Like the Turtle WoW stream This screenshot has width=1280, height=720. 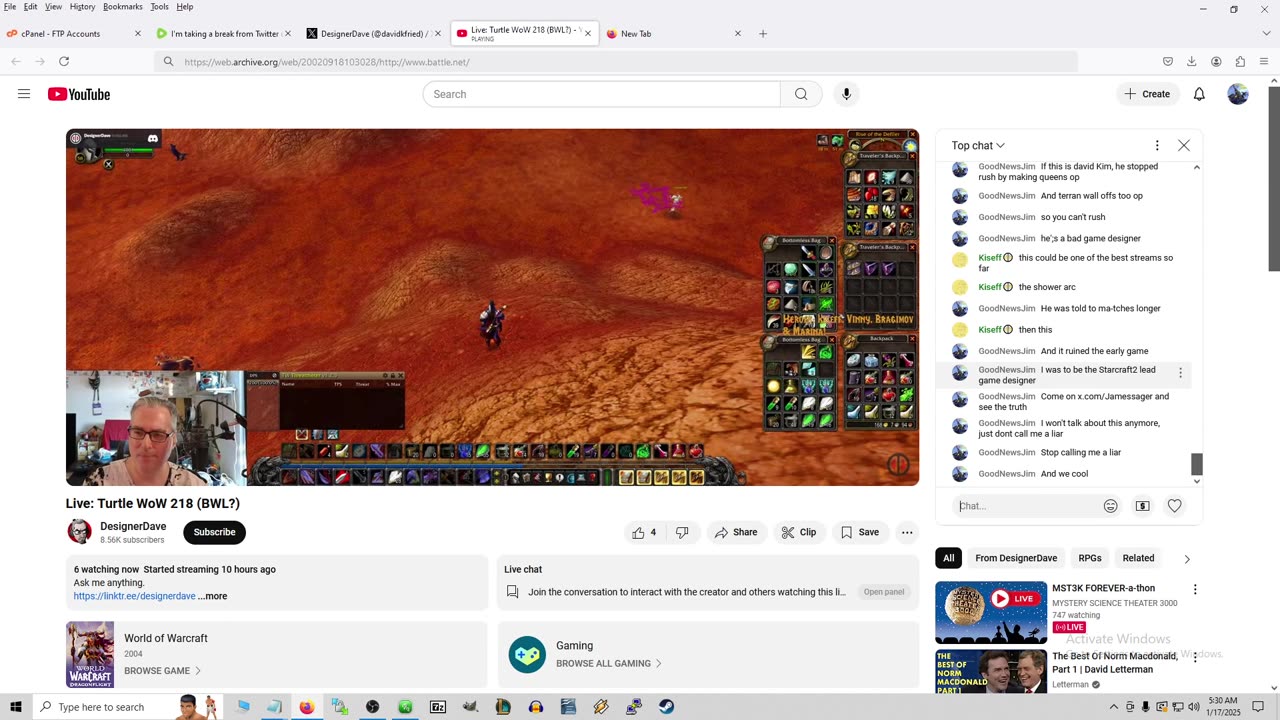tap(644, 532)
